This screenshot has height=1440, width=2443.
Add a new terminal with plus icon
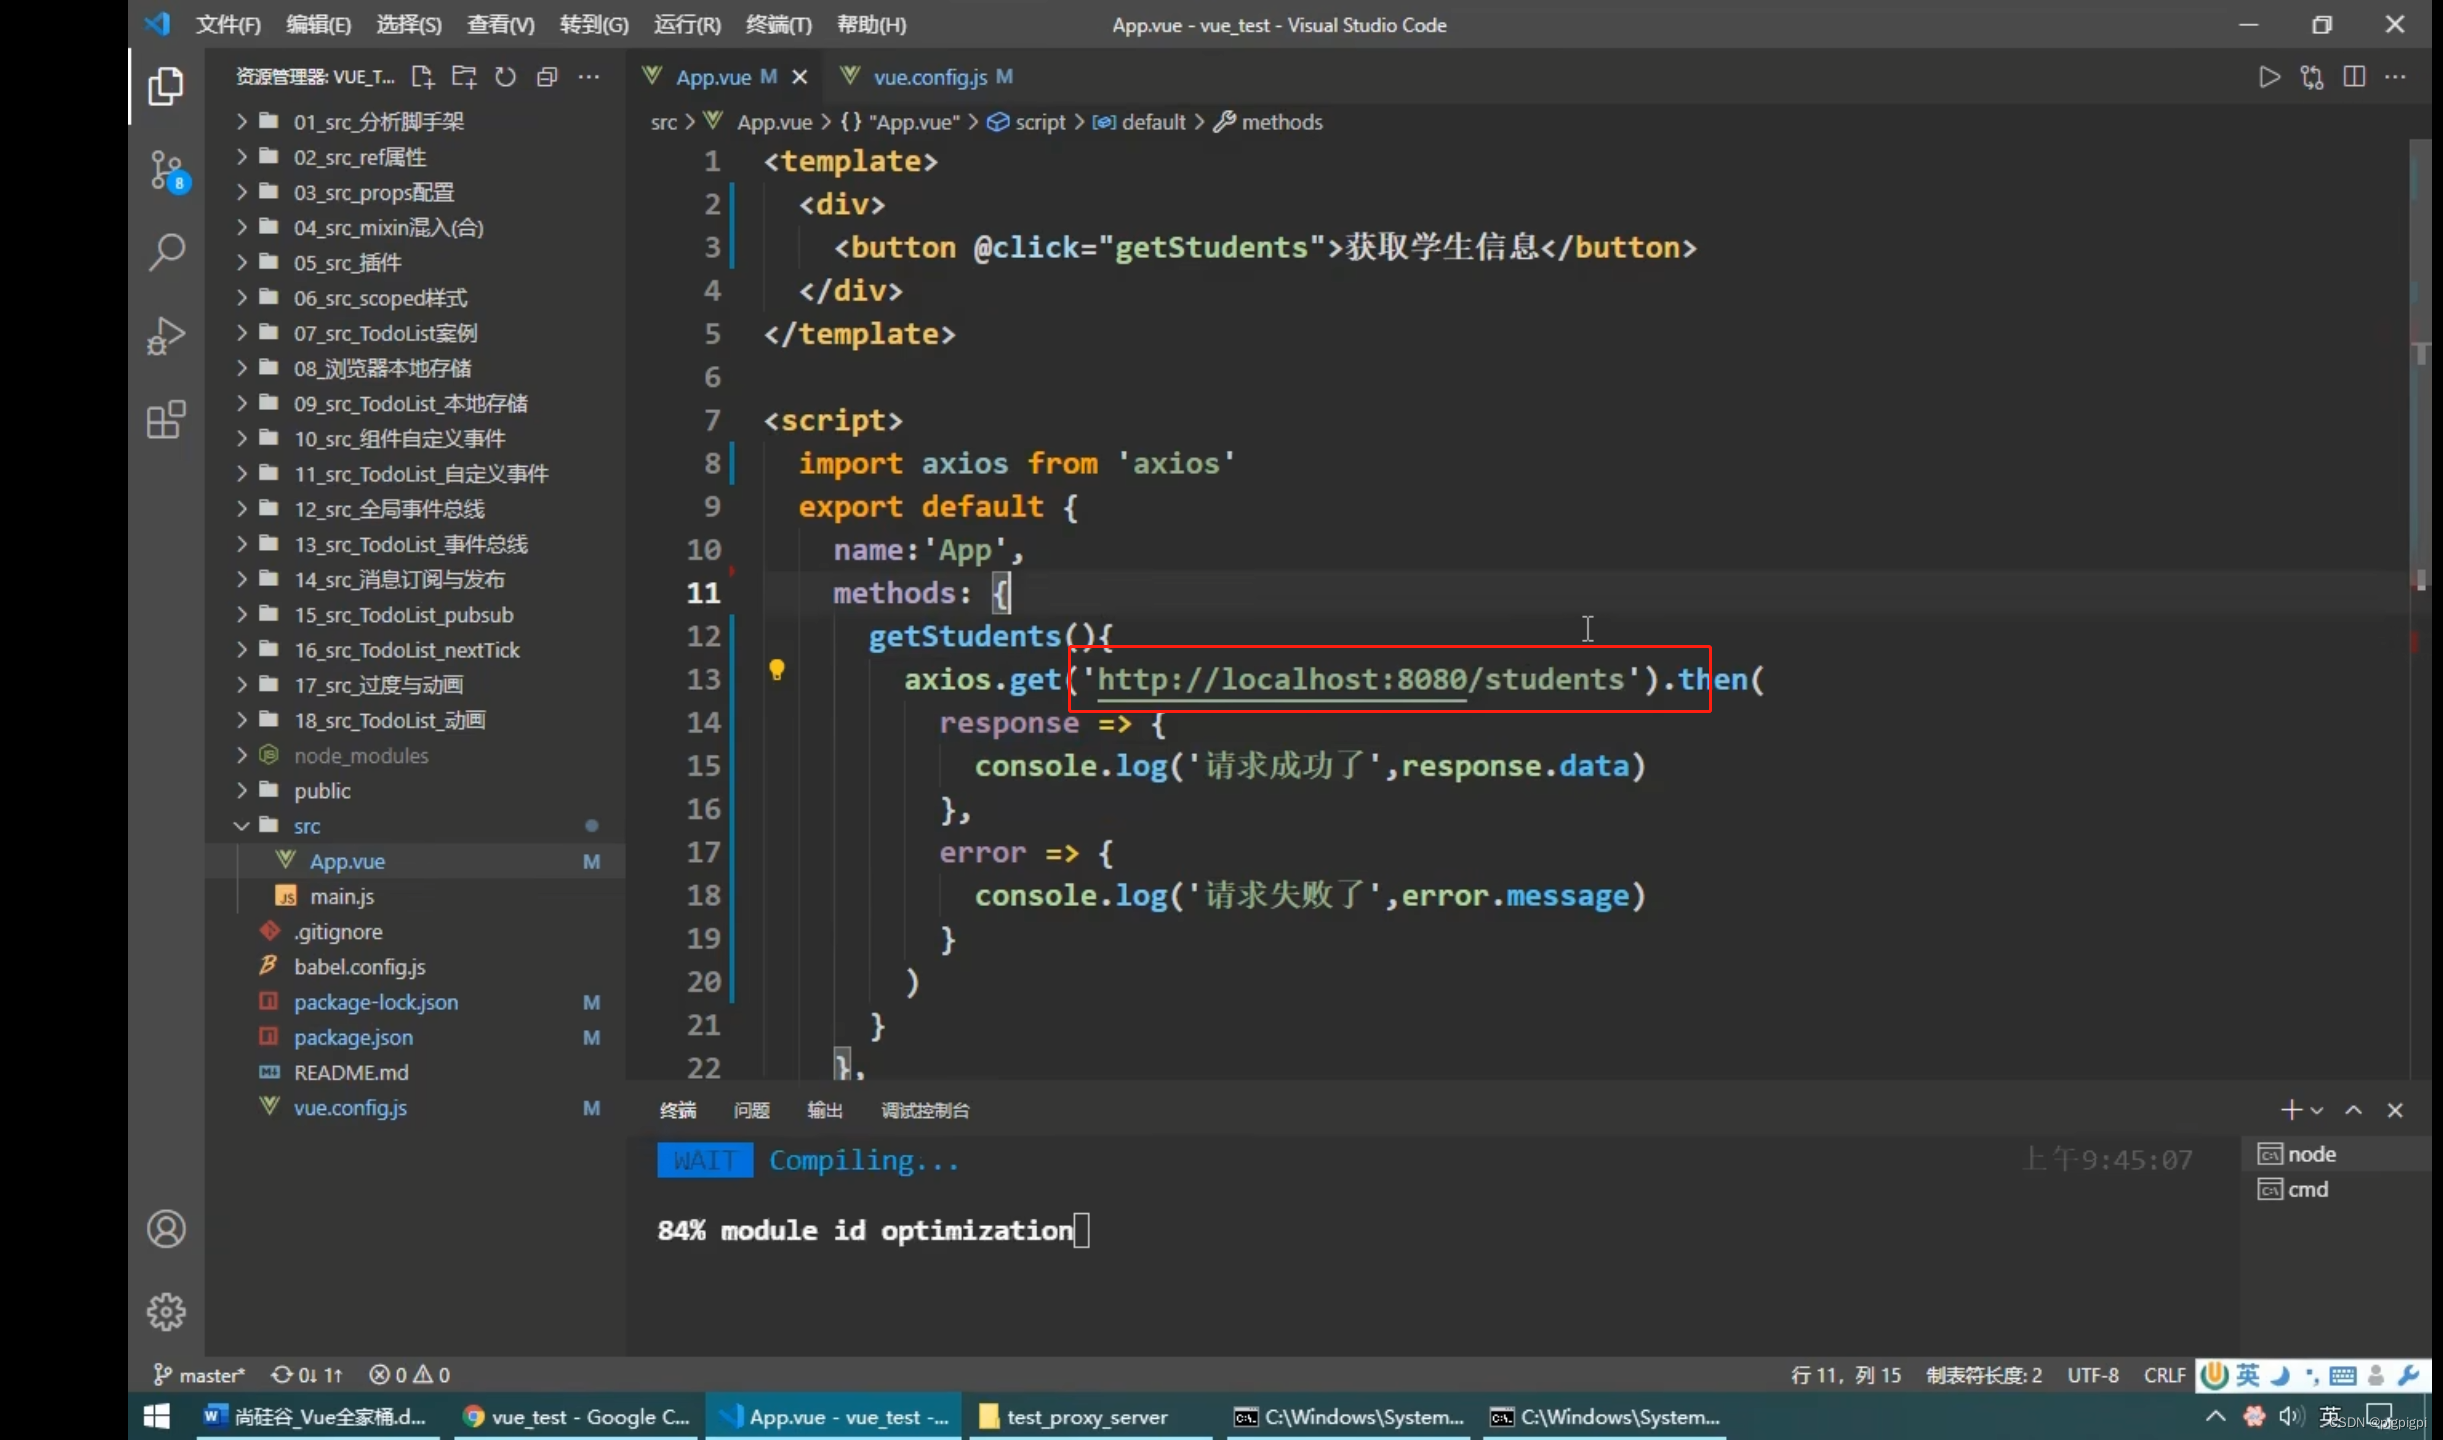point(2290,1110)
